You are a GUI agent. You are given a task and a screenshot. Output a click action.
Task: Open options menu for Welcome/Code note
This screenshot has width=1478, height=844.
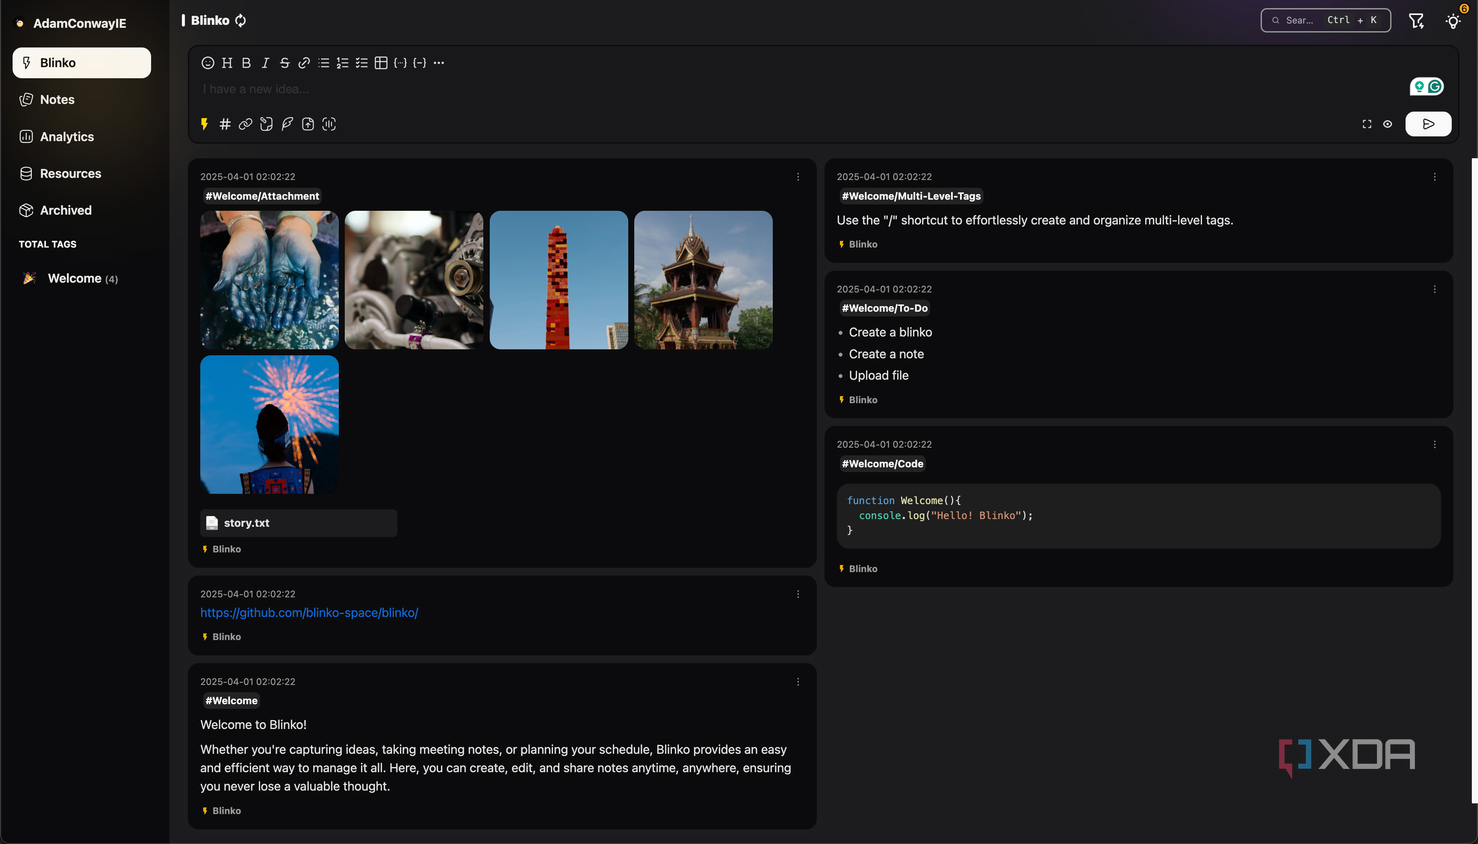1435,444
